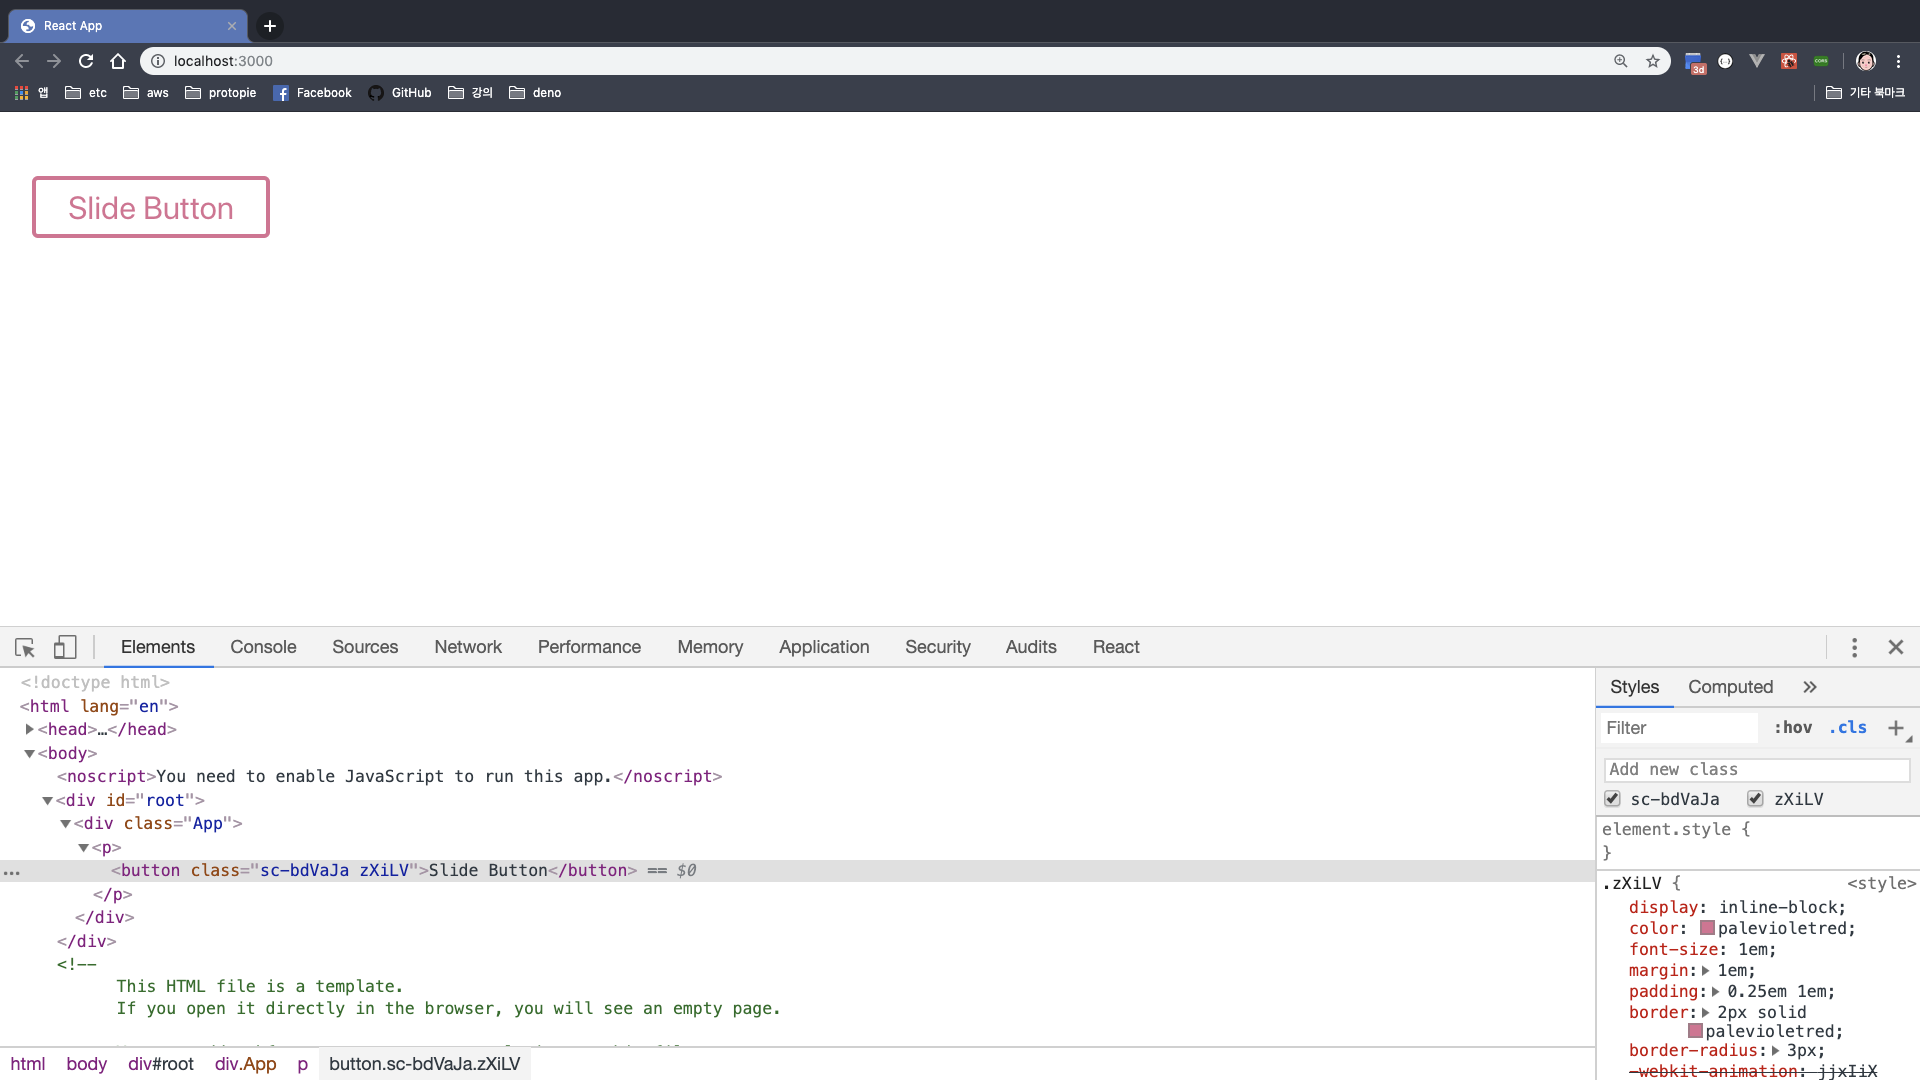Toggle the .cls class editor pane
Image resolution: width=1920 pixels, height=1080 pixels.
(1847, 728)
